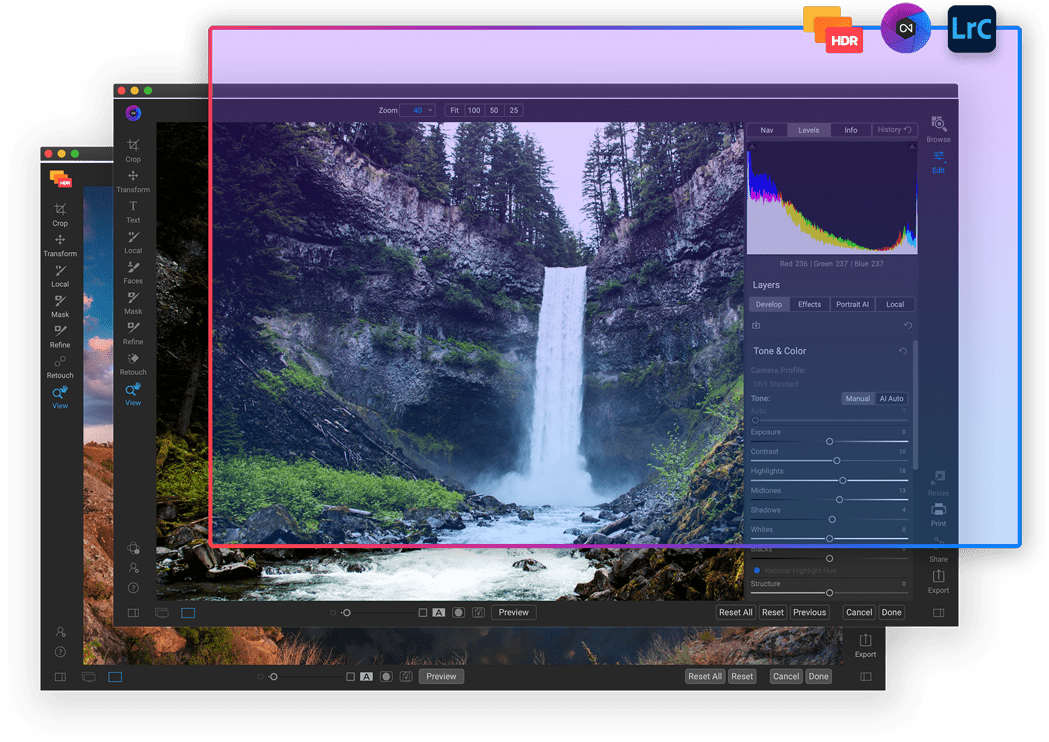Viewport: 1049px width, 742px height.
Task: Open the Local tab in Layers
Action: pos(895,304)
